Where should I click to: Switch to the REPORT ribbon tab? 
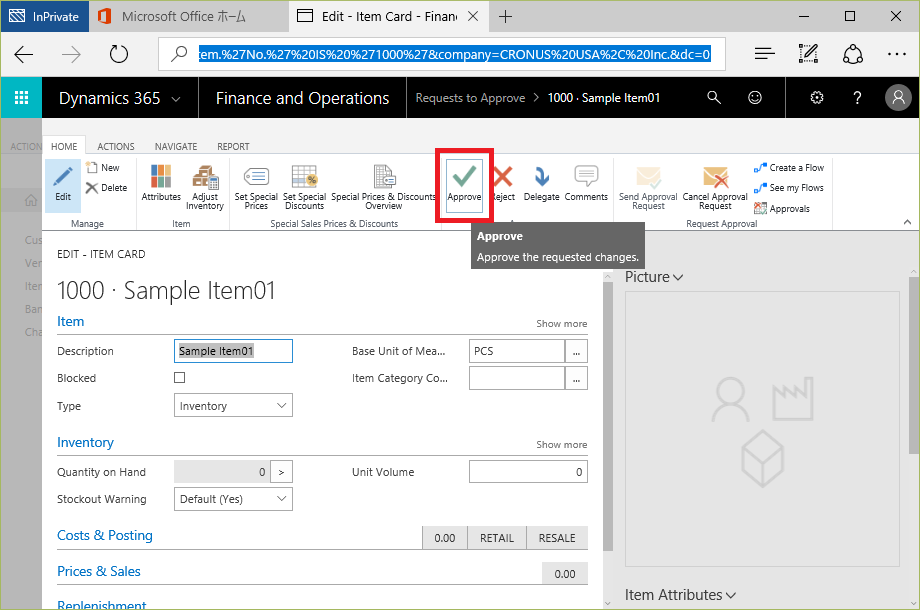coord(233,147)
